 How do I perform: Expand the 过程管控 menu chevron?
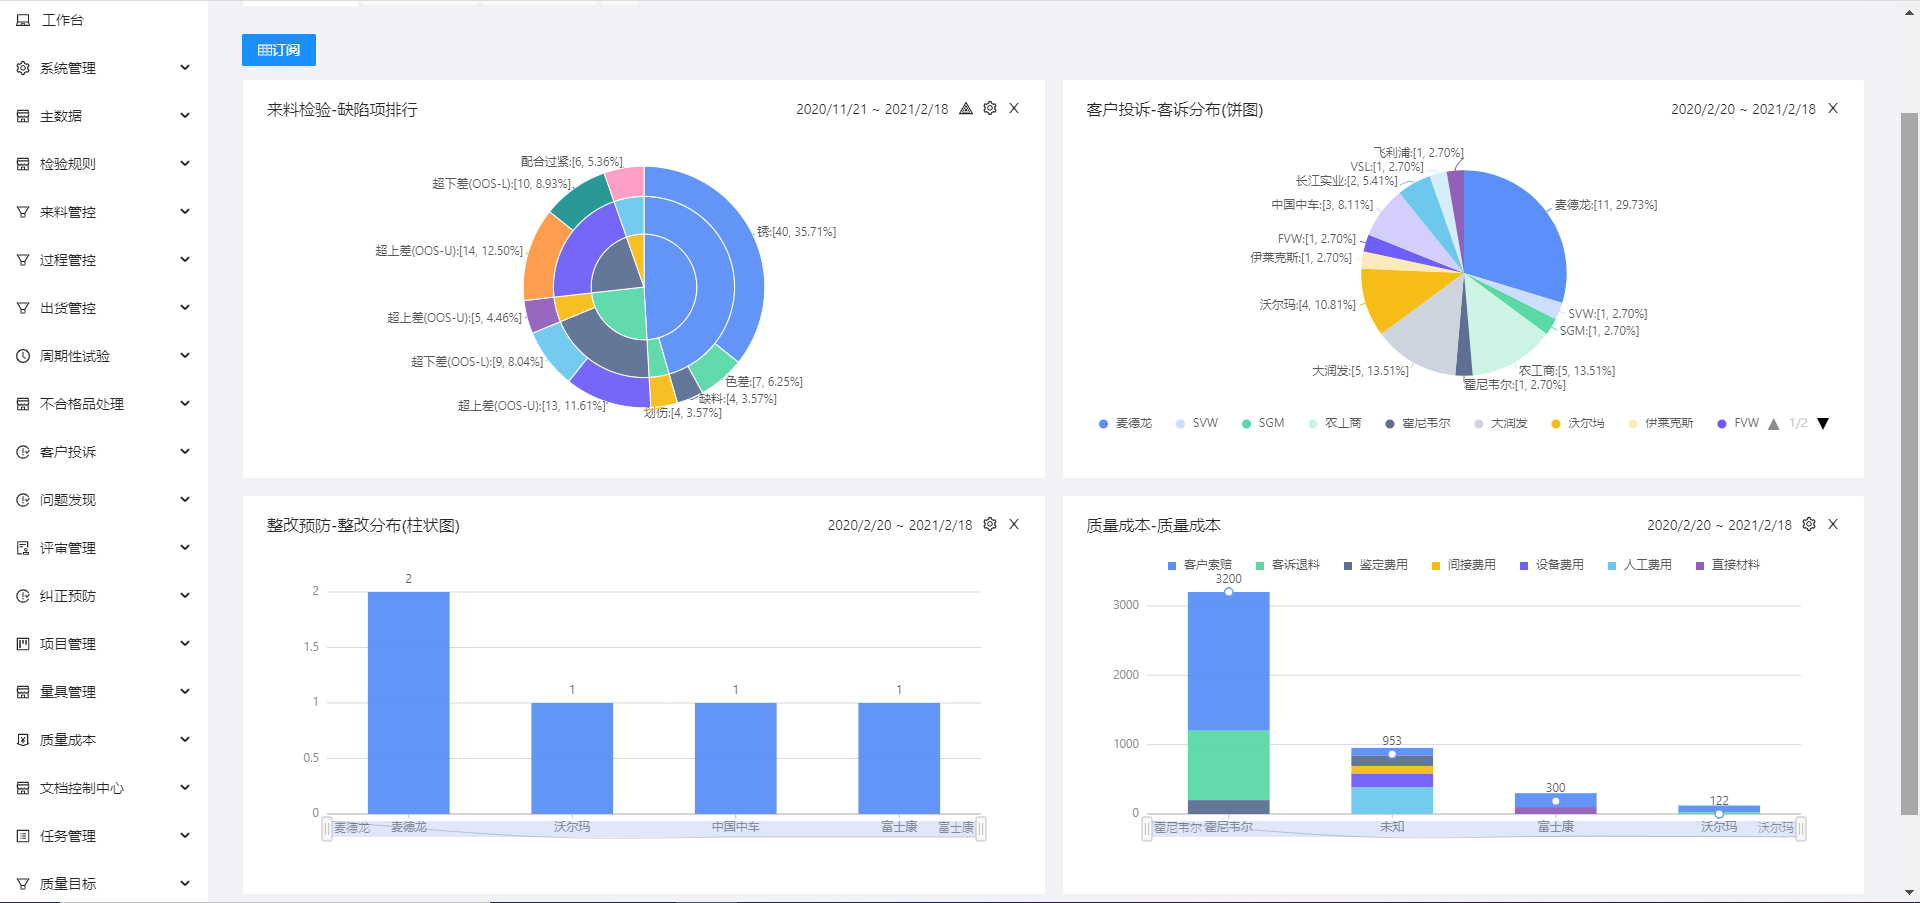pos(185,260)
